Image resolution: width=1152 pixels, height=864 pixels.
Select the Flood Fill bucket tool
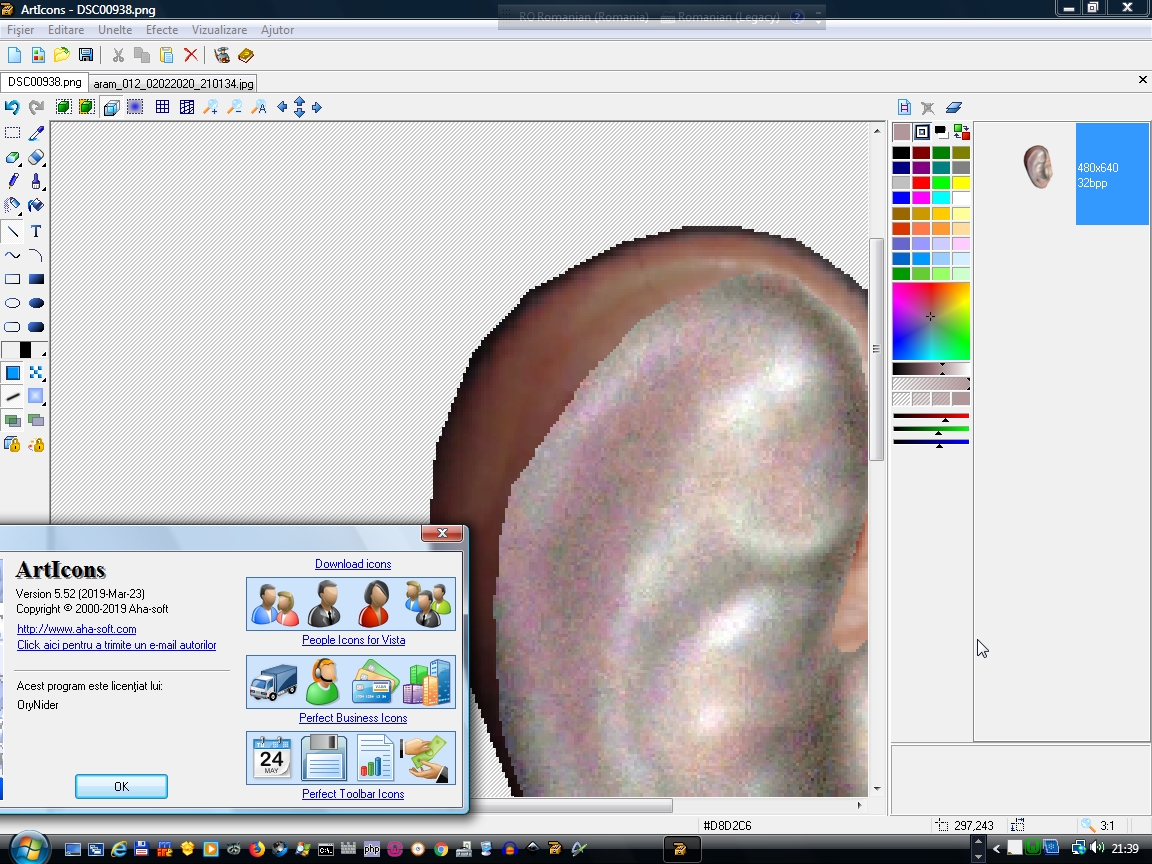tap(36, 206)
